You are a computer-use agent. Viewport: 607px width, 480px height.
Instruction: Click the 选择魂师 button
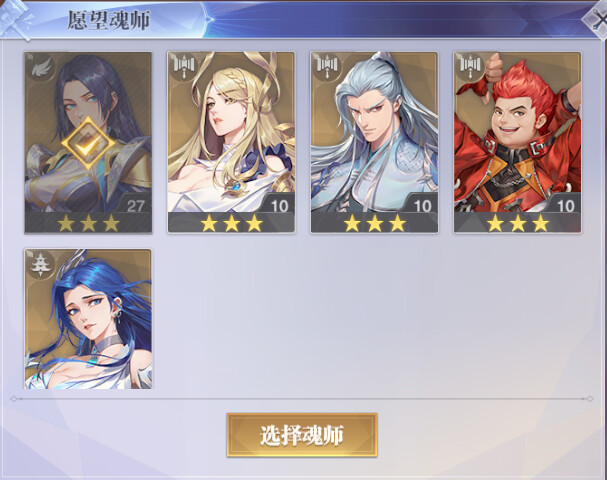click(x=302, y=435)
